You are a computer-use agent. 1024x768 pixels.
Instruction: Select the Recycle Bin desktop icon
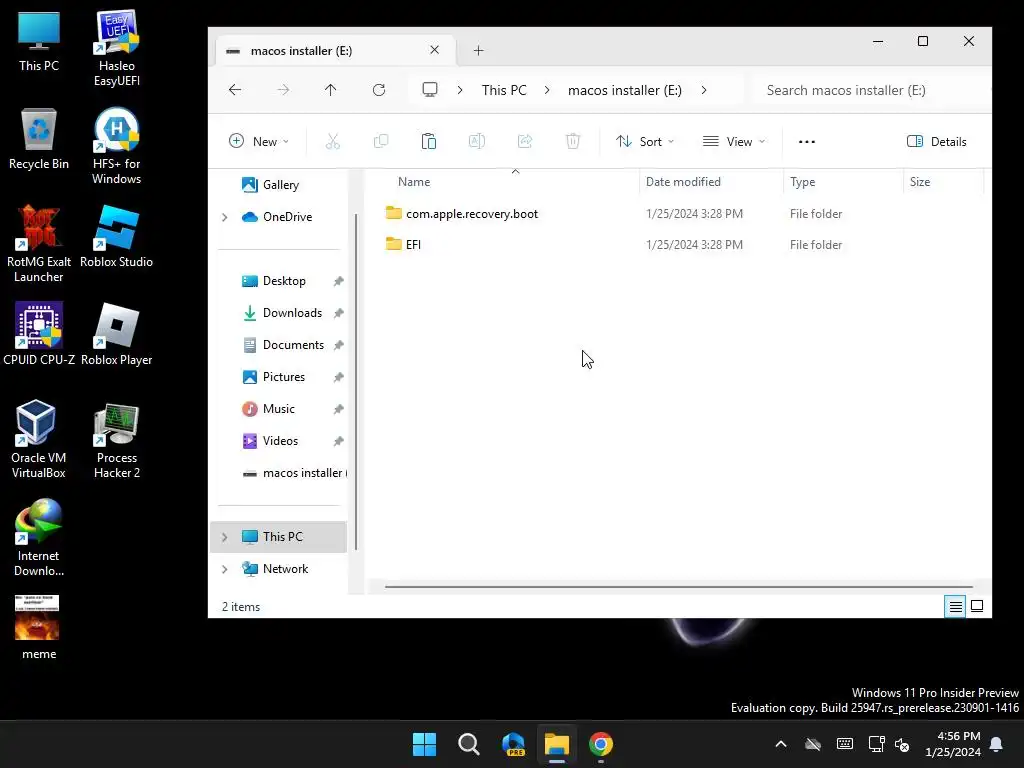(39, 138)
